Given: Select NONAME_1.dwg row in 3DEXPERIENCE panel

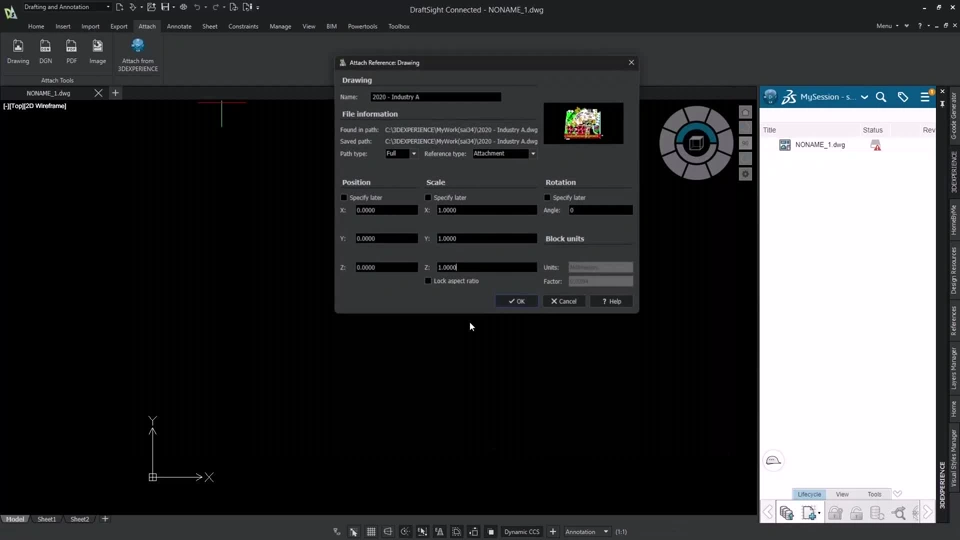Looking at the screenshot, I should point(848,145).
